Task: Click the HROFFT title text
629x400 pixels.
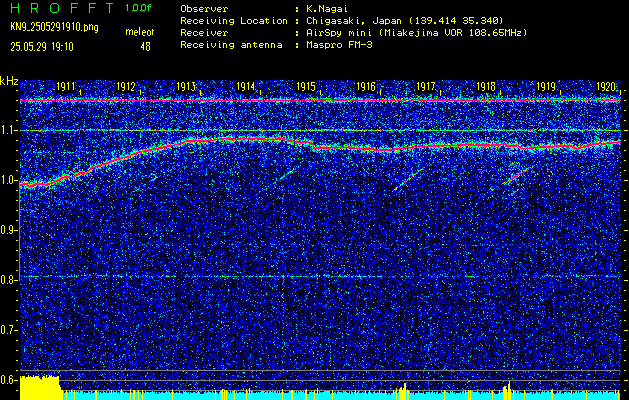Action: [x=63, y=8]
